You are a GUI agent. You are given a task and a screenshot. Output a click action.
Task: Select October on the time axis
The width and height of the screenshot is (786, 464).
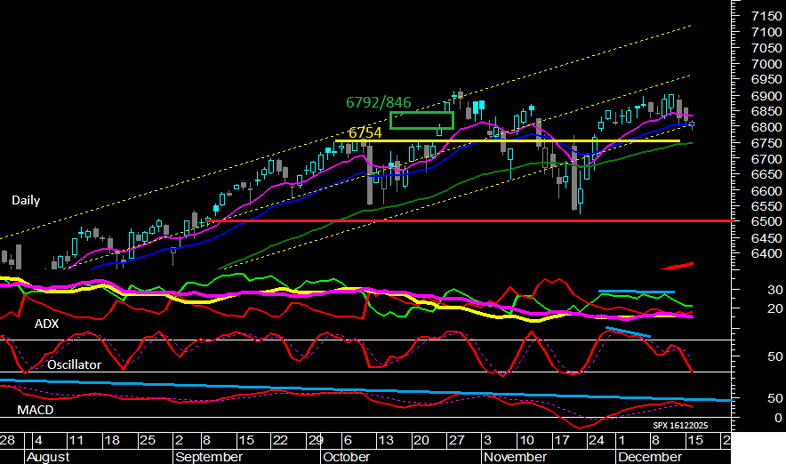pos(348,455)
